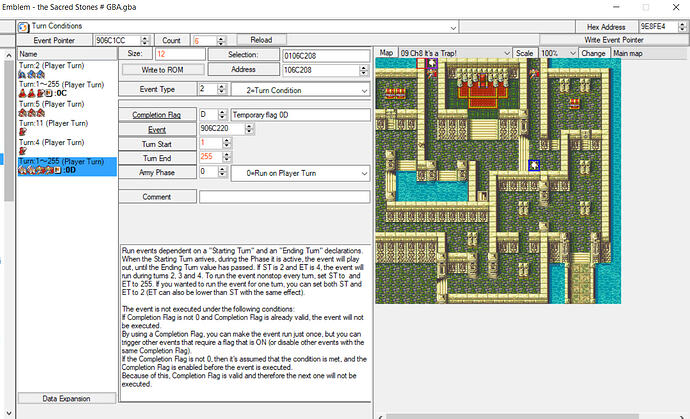This screenshot has height=419, width=690.
Task: Increment the Address 106C208 stepper
Action: tap(363, 67)
